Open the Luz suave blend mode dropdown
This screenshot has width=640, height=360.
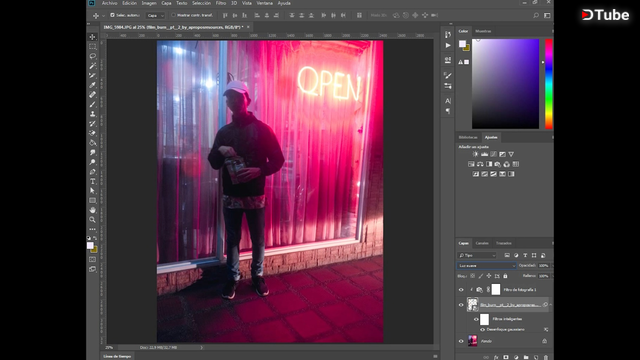click(x=486, y=265)
